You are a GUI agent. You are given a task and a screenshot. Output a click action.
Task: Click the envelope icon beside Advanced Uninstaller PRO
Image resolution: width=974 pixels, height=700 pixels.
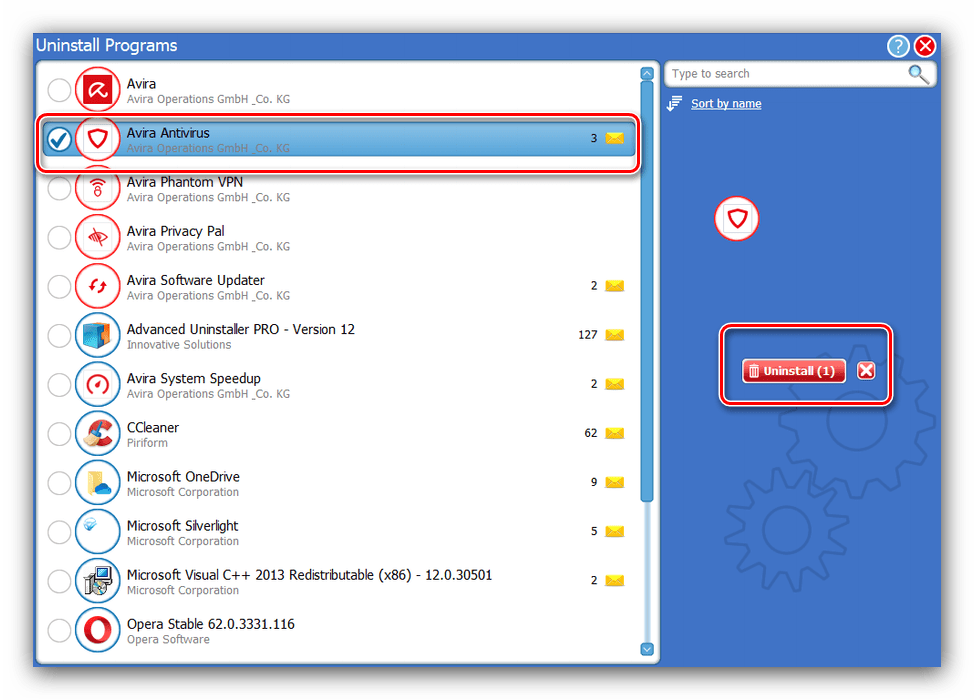614,335
